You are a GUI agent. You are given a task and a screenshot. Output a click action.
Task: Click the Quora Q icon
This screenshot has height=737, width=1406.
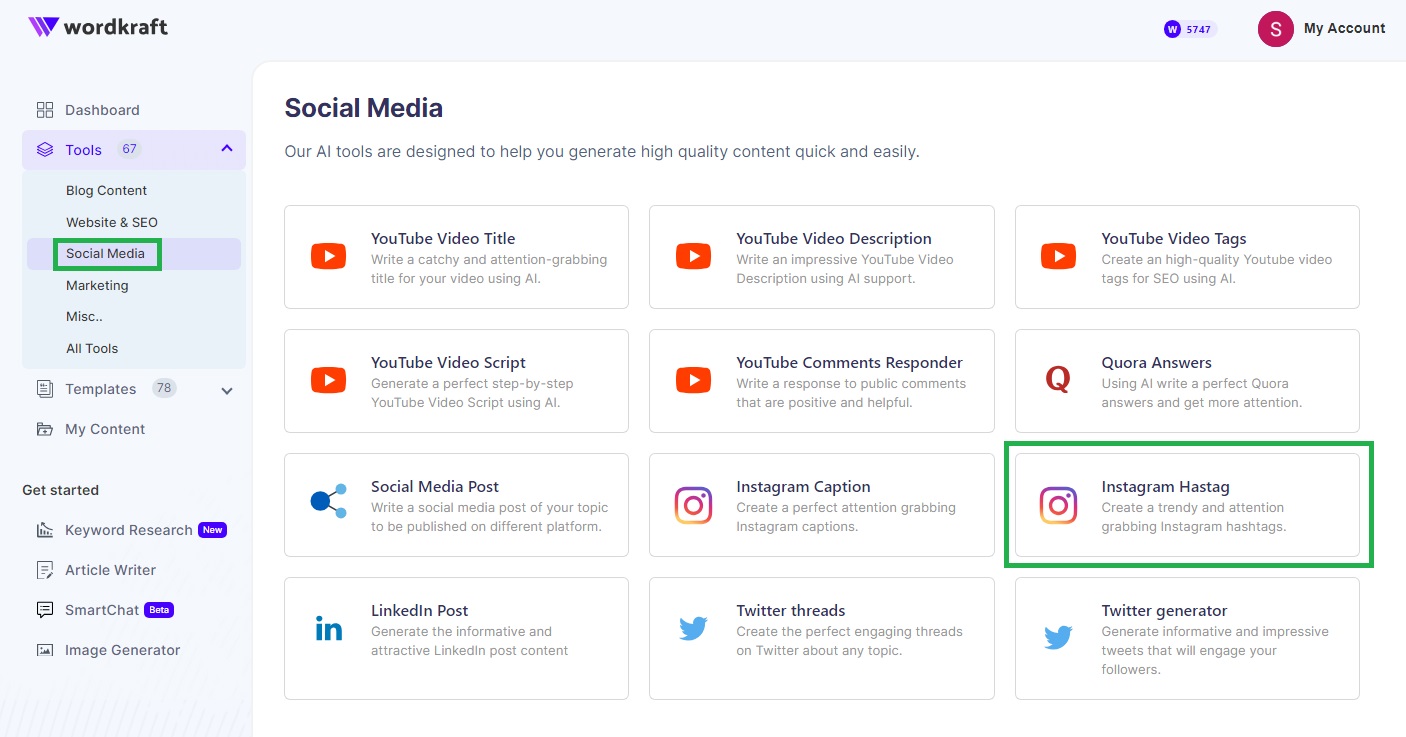click(1058, 380)
